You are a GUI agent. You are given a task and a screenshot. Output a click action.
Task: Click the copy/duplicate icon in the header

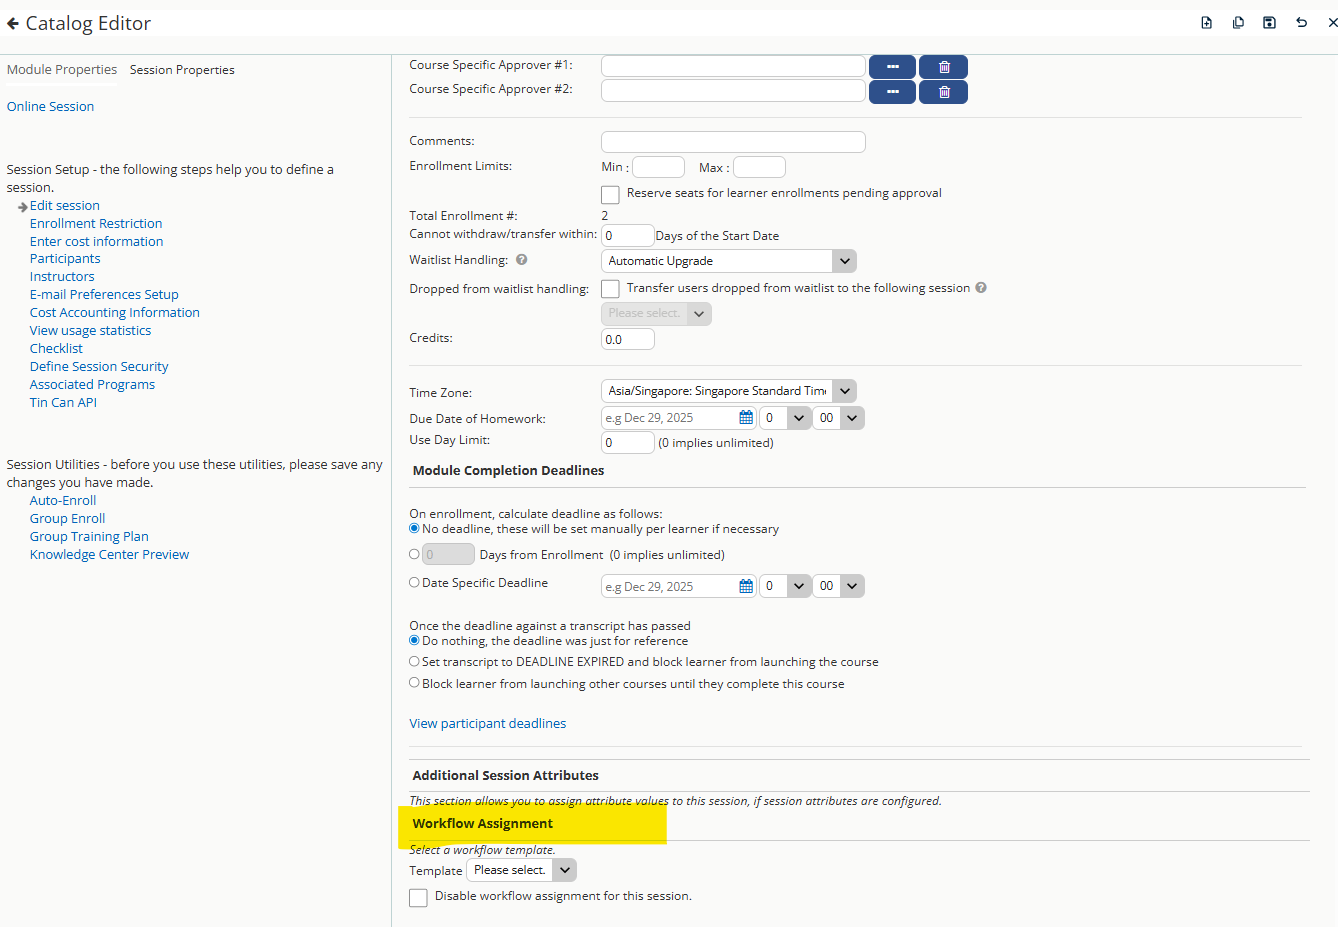tap(1238, 23)
